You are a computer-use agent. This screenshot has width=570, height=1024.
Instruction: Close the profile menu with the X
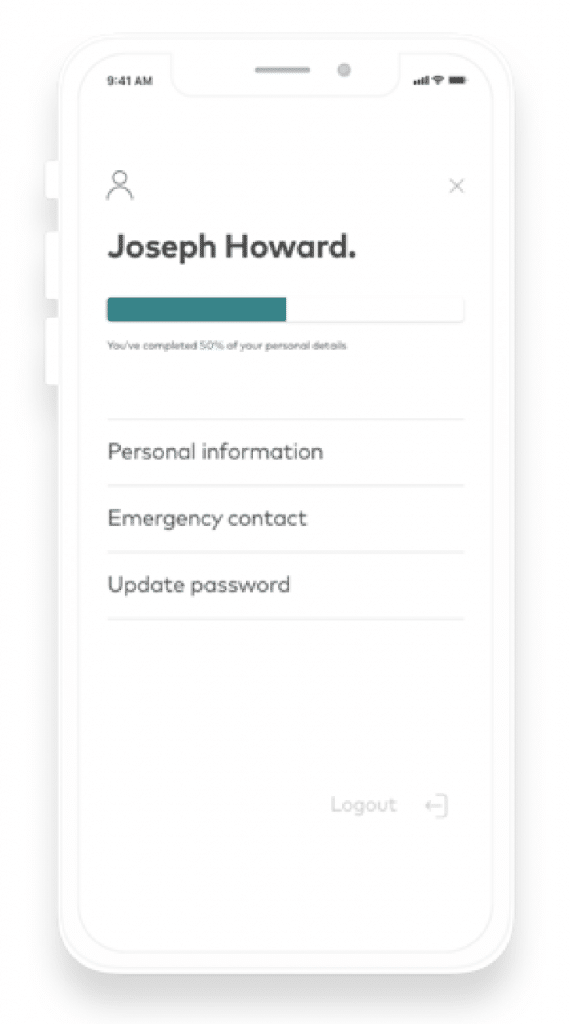click(456, 186)
